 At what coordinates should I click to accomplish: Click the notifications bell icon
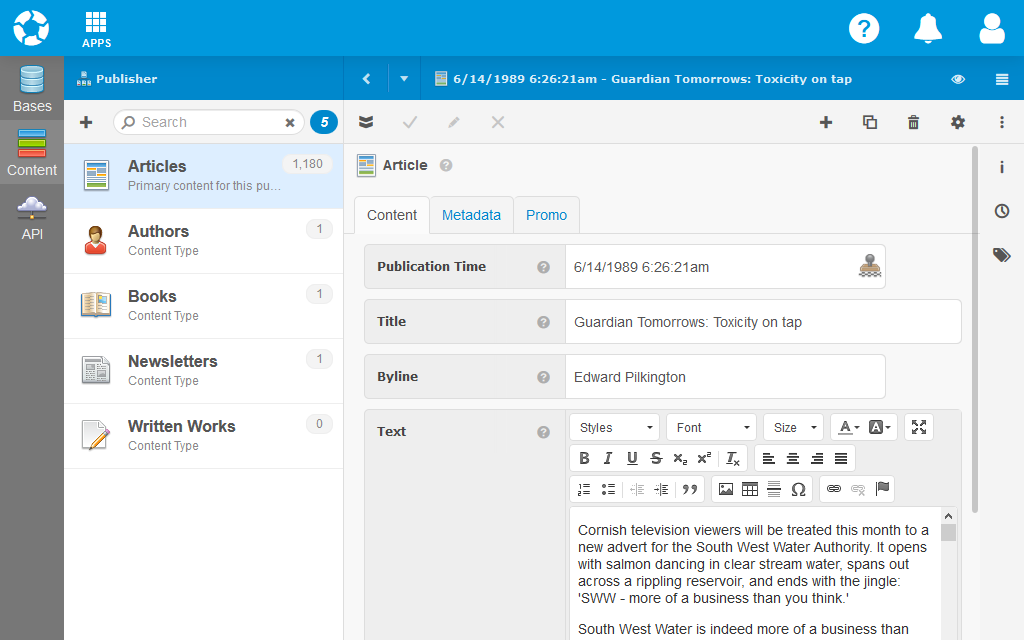click(x=928, y=28)
